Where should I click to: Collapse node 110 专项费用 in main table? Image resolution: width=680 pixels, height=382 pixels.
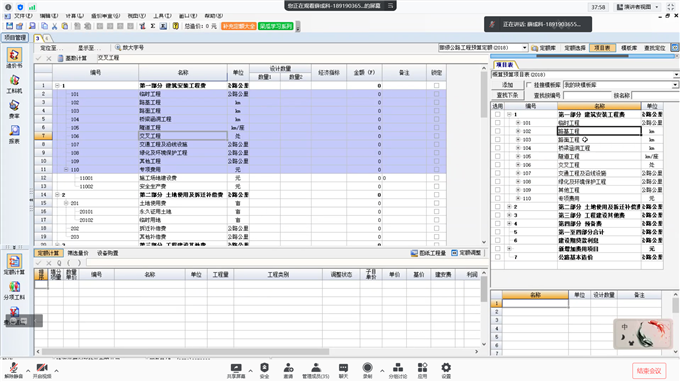[66, 170]
